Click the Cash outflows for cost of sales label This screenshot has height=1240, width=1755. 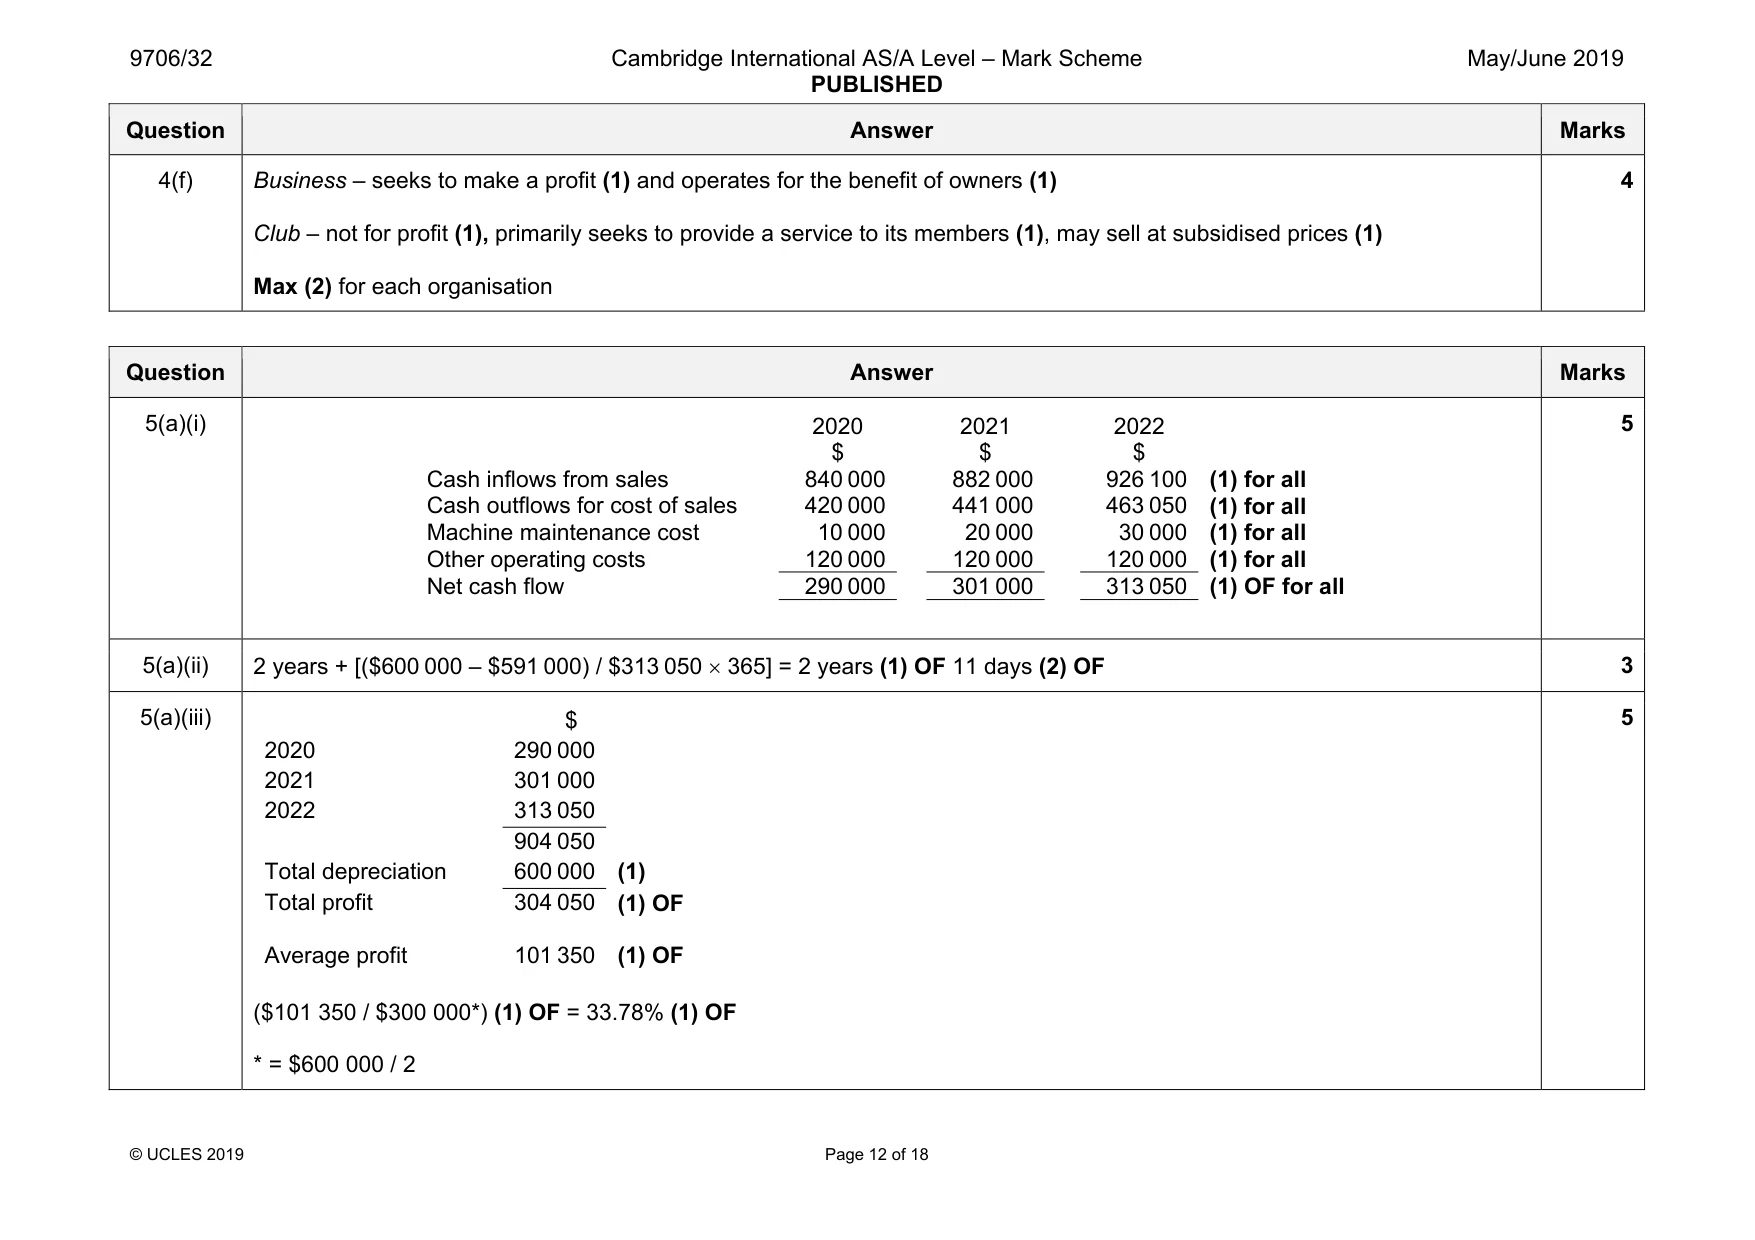[x=581, y=505]
